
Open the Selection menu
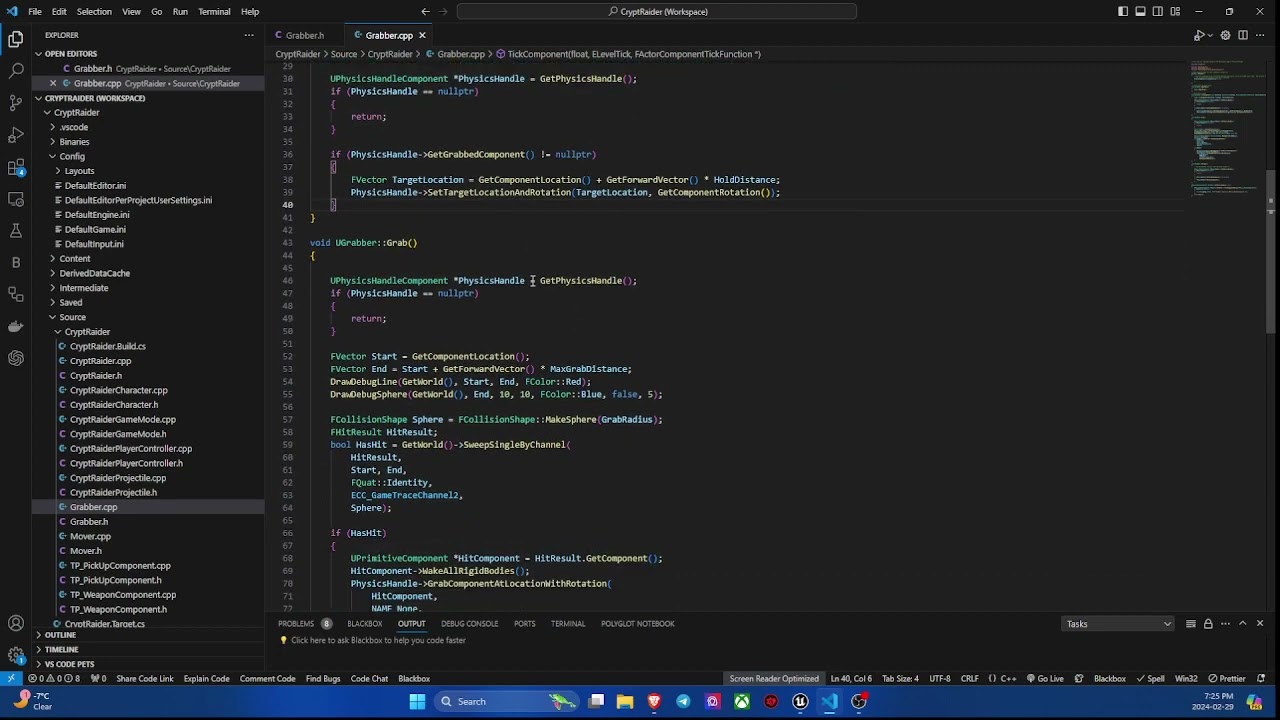click(x=94, y=12)
